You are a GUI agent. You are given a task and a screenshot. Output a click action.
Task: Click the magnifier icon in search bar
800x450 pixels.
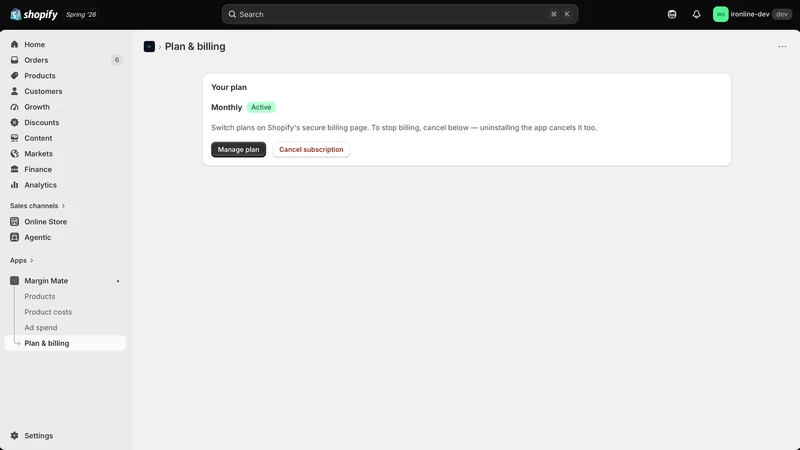(232, 14)
